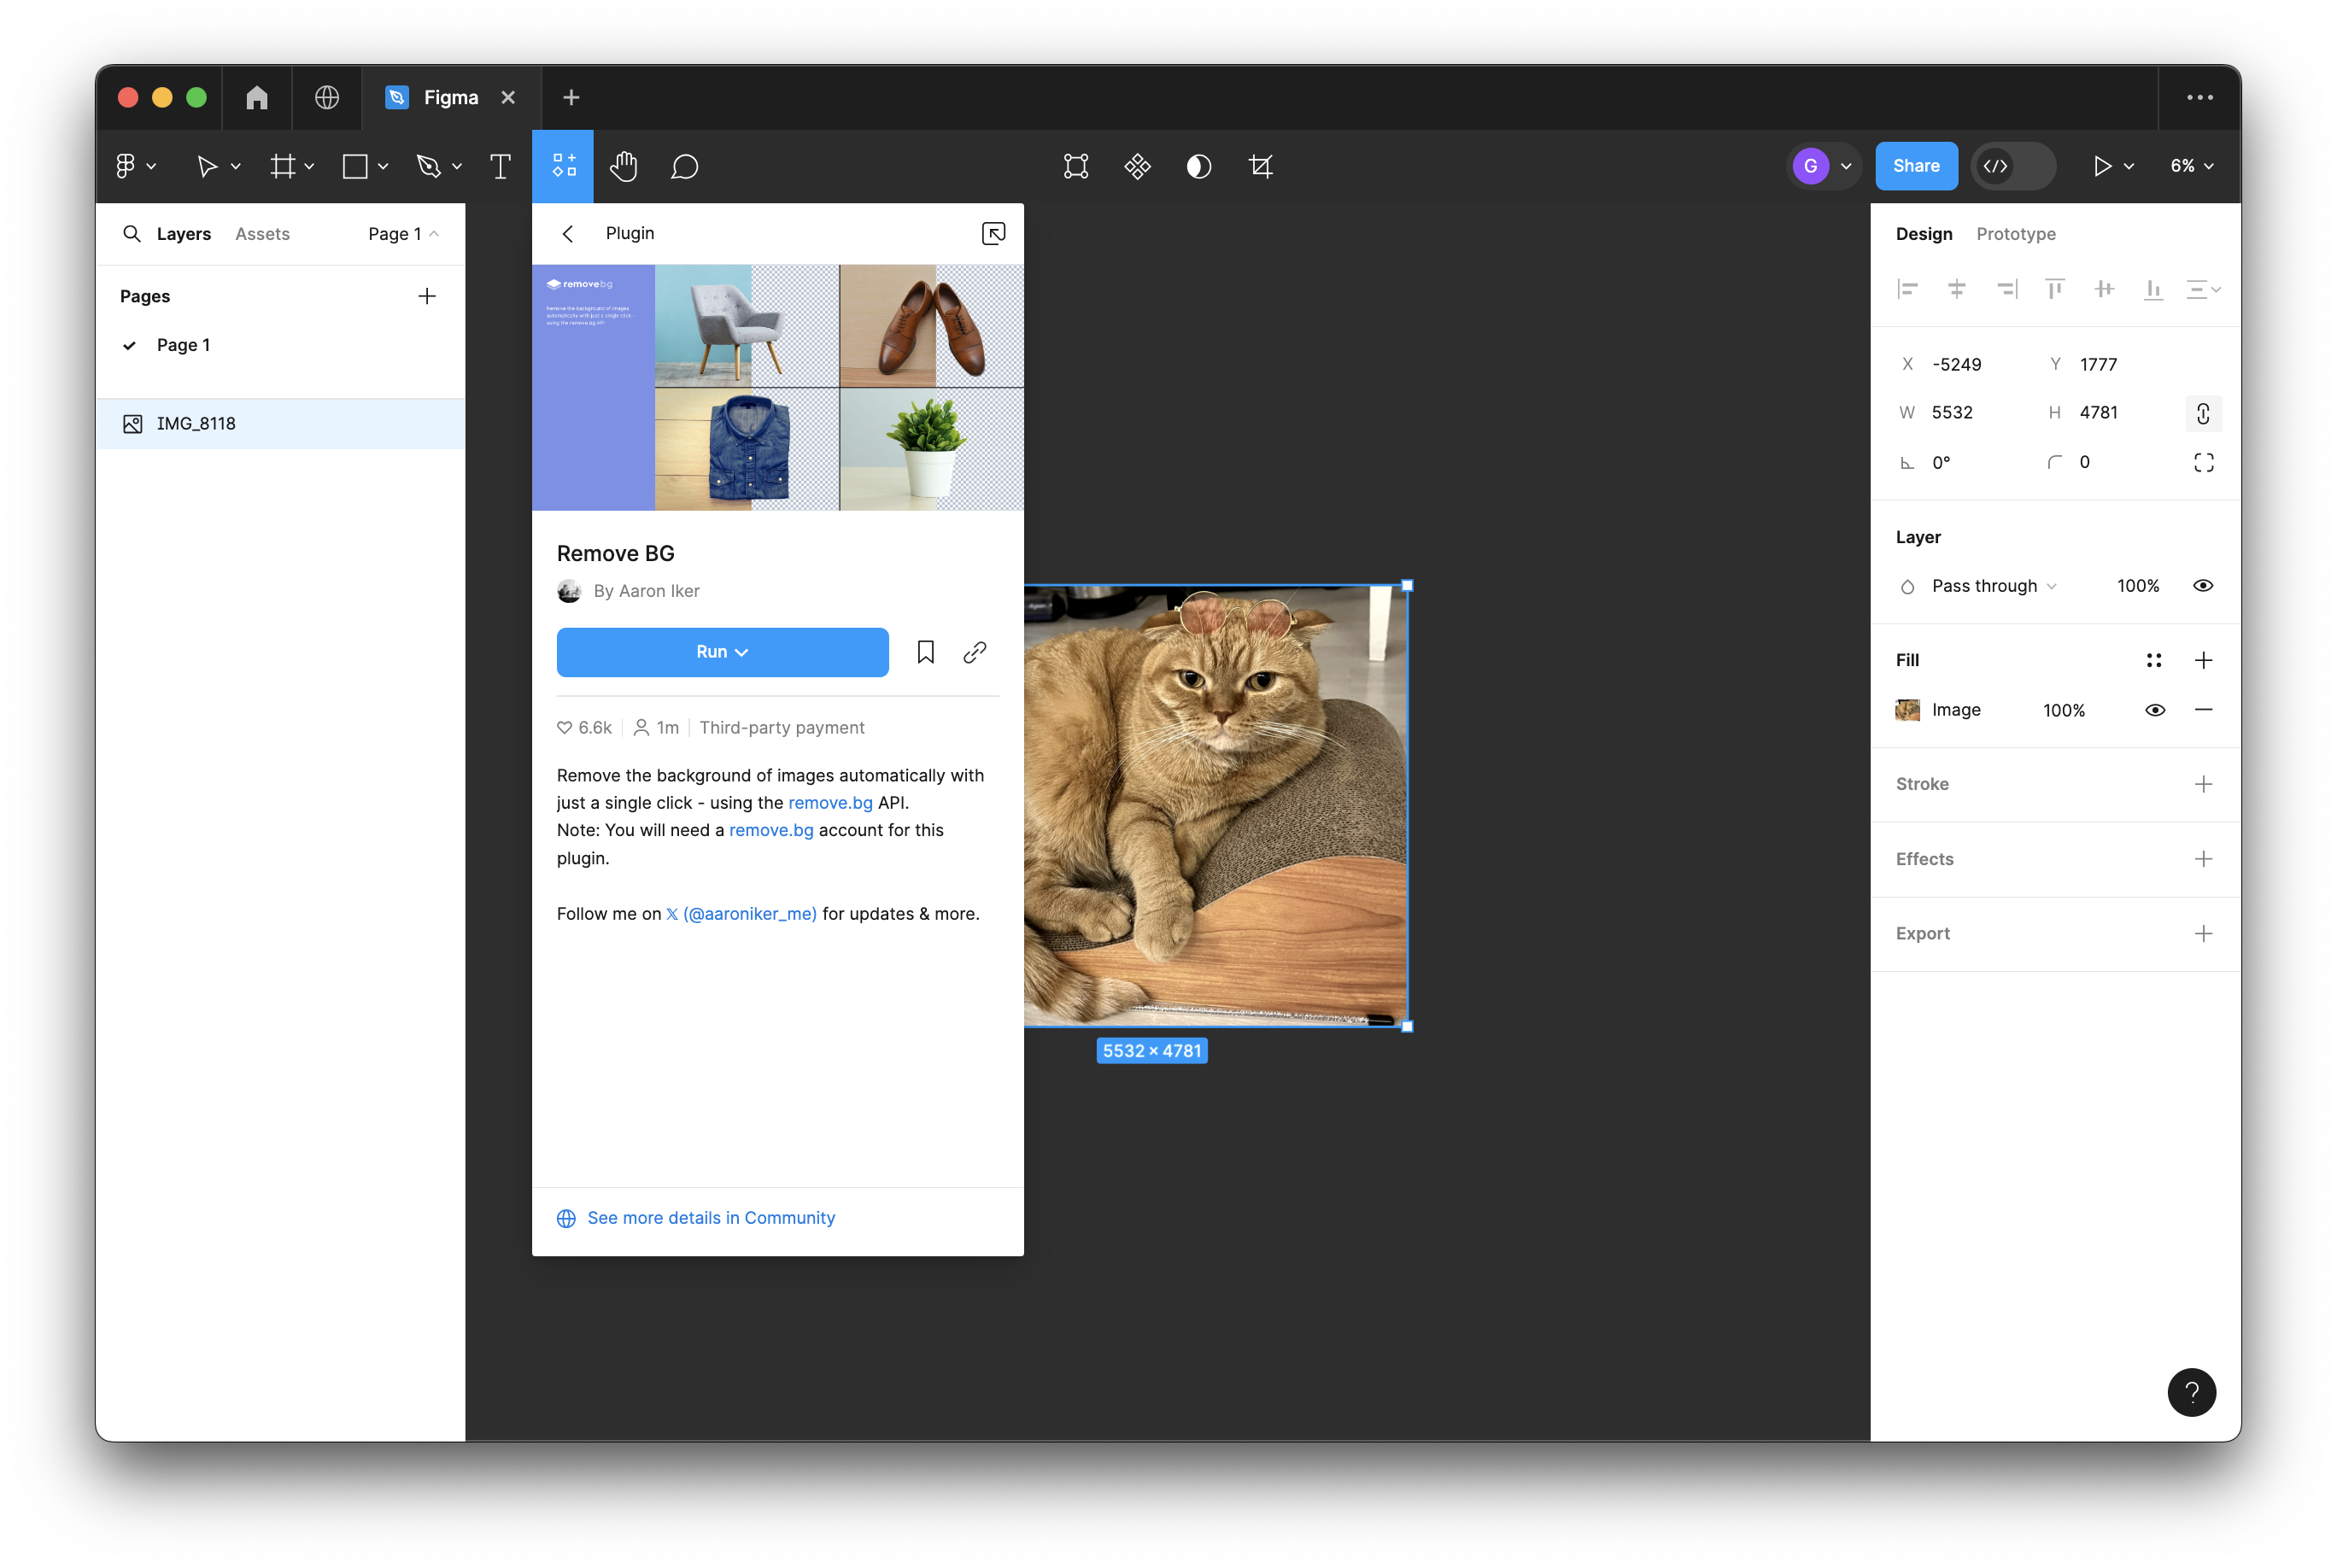Image resolution: width=2337 pixels, height=1568 pixels.
Task: Open the zoom level 6% dropdown
Action: coord(2192,166)
